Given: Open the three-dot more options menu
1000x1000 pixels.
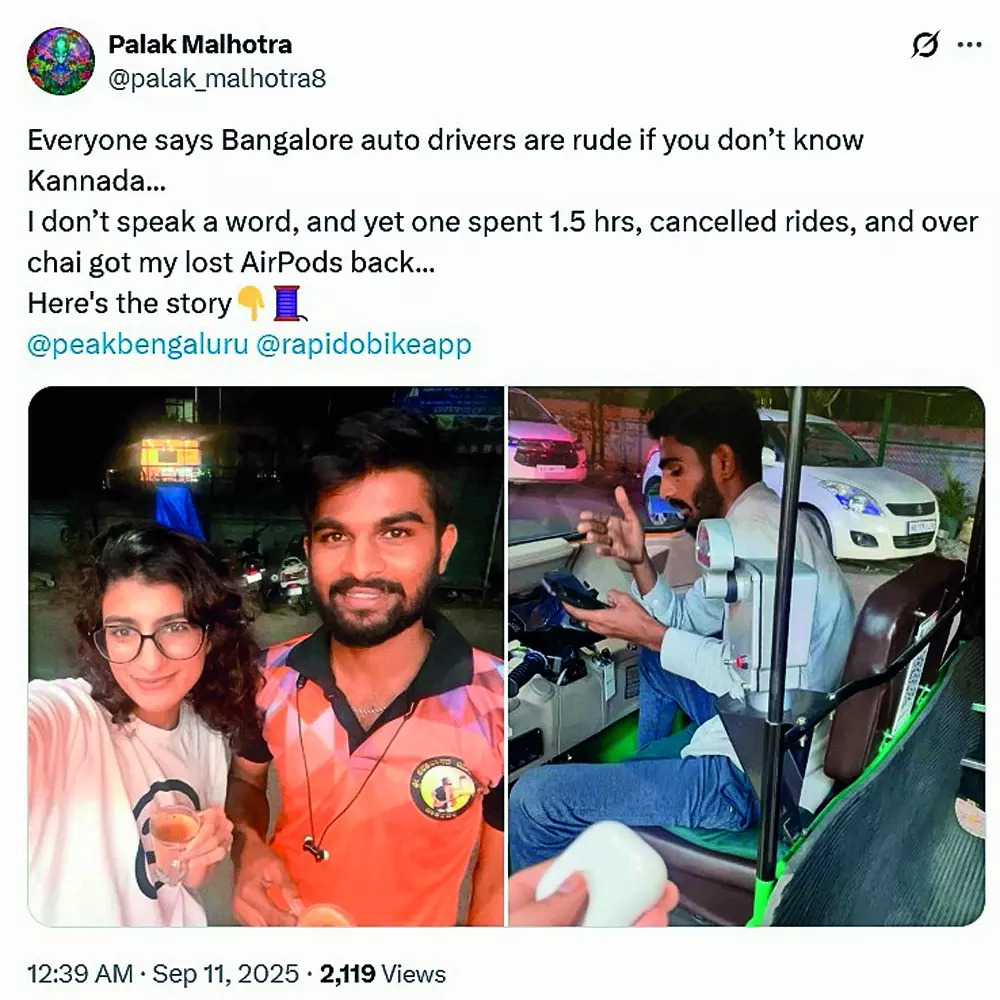Looking at the screenshot, I should click(969, 45).
